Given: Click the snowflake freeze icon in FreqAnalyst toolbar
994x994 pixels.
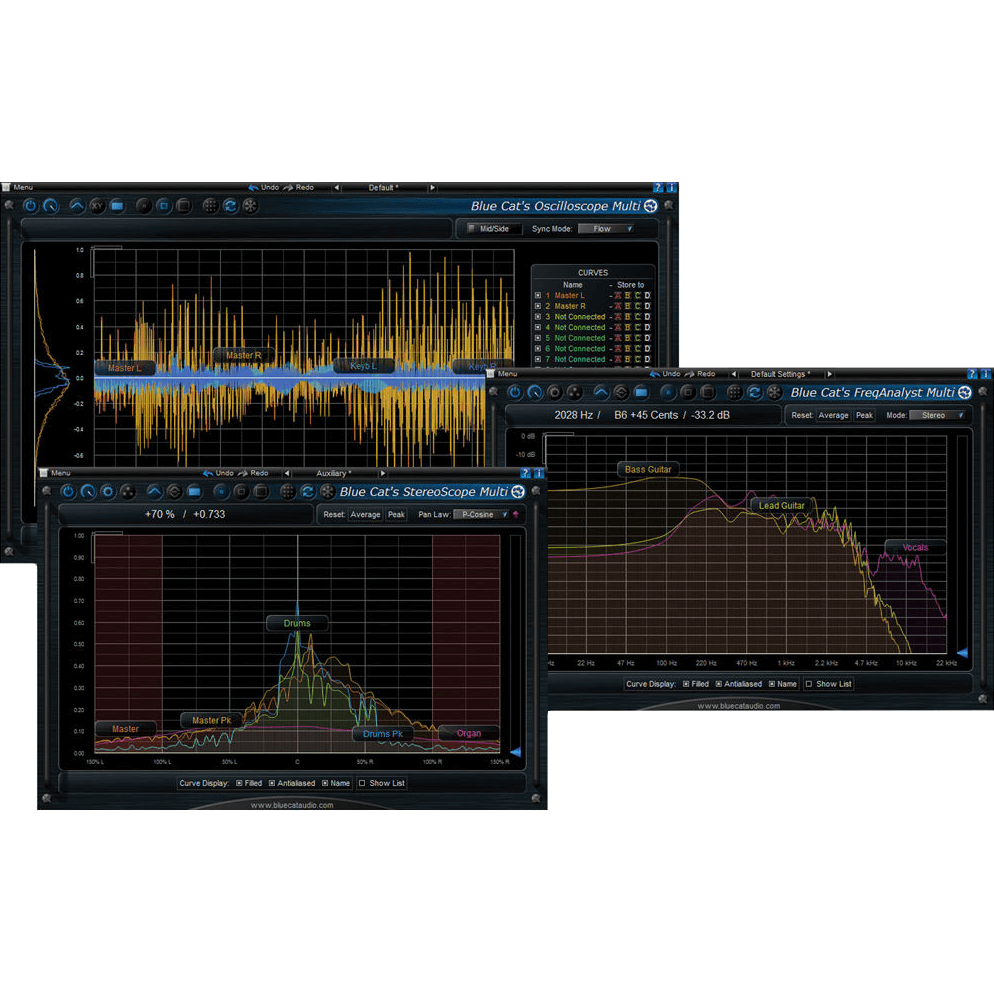Looking at the screenshot, I should pos(774,392).
